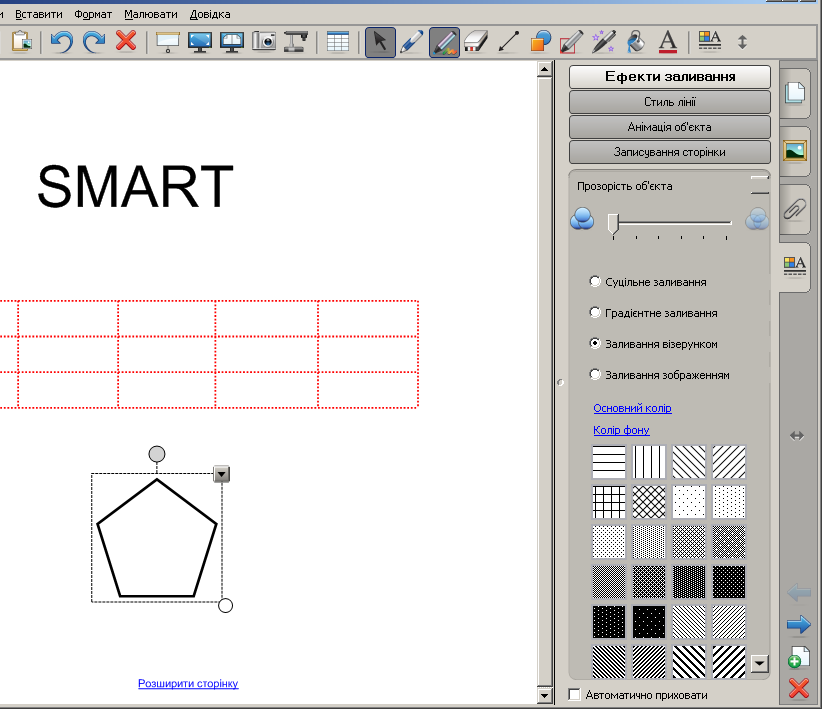Select the Fill bucket tool

click(x=635, y=42)
